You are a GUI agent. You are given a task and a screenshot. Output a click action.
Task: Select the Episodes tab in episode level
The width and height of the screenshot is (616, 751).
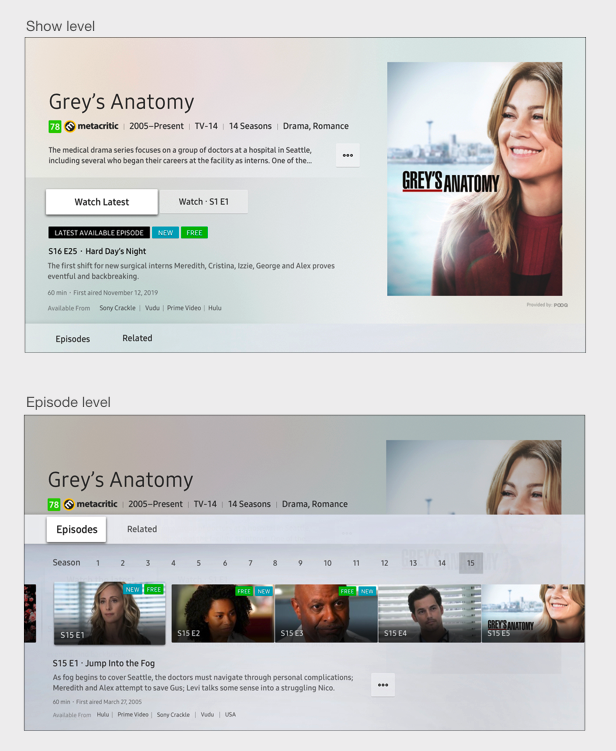(77, 529)
